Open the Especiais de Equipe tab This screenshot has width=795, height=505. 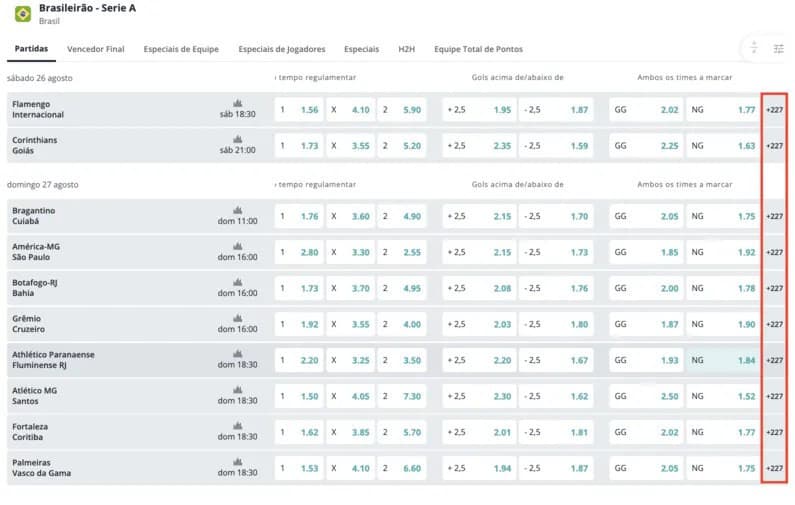[181, 49]
